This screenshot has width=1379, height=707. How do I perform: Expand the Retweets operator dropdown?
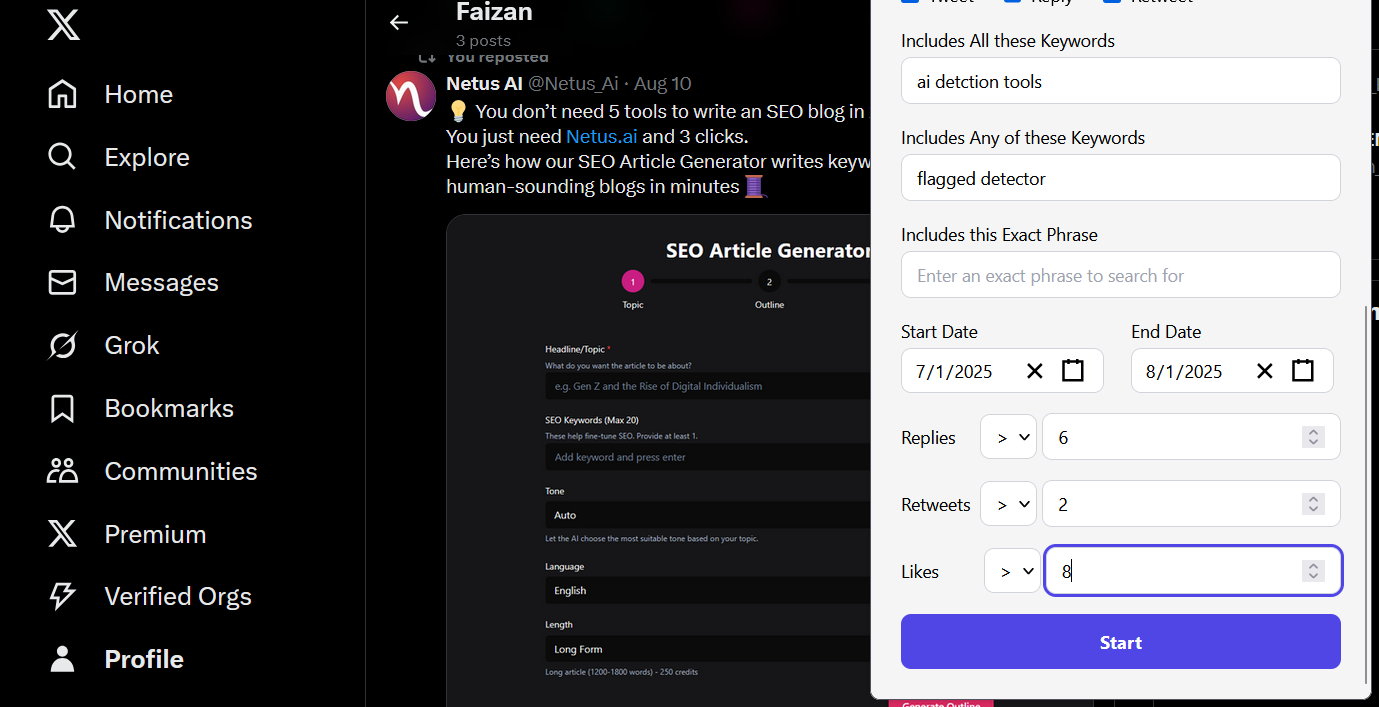point(1008,503)
